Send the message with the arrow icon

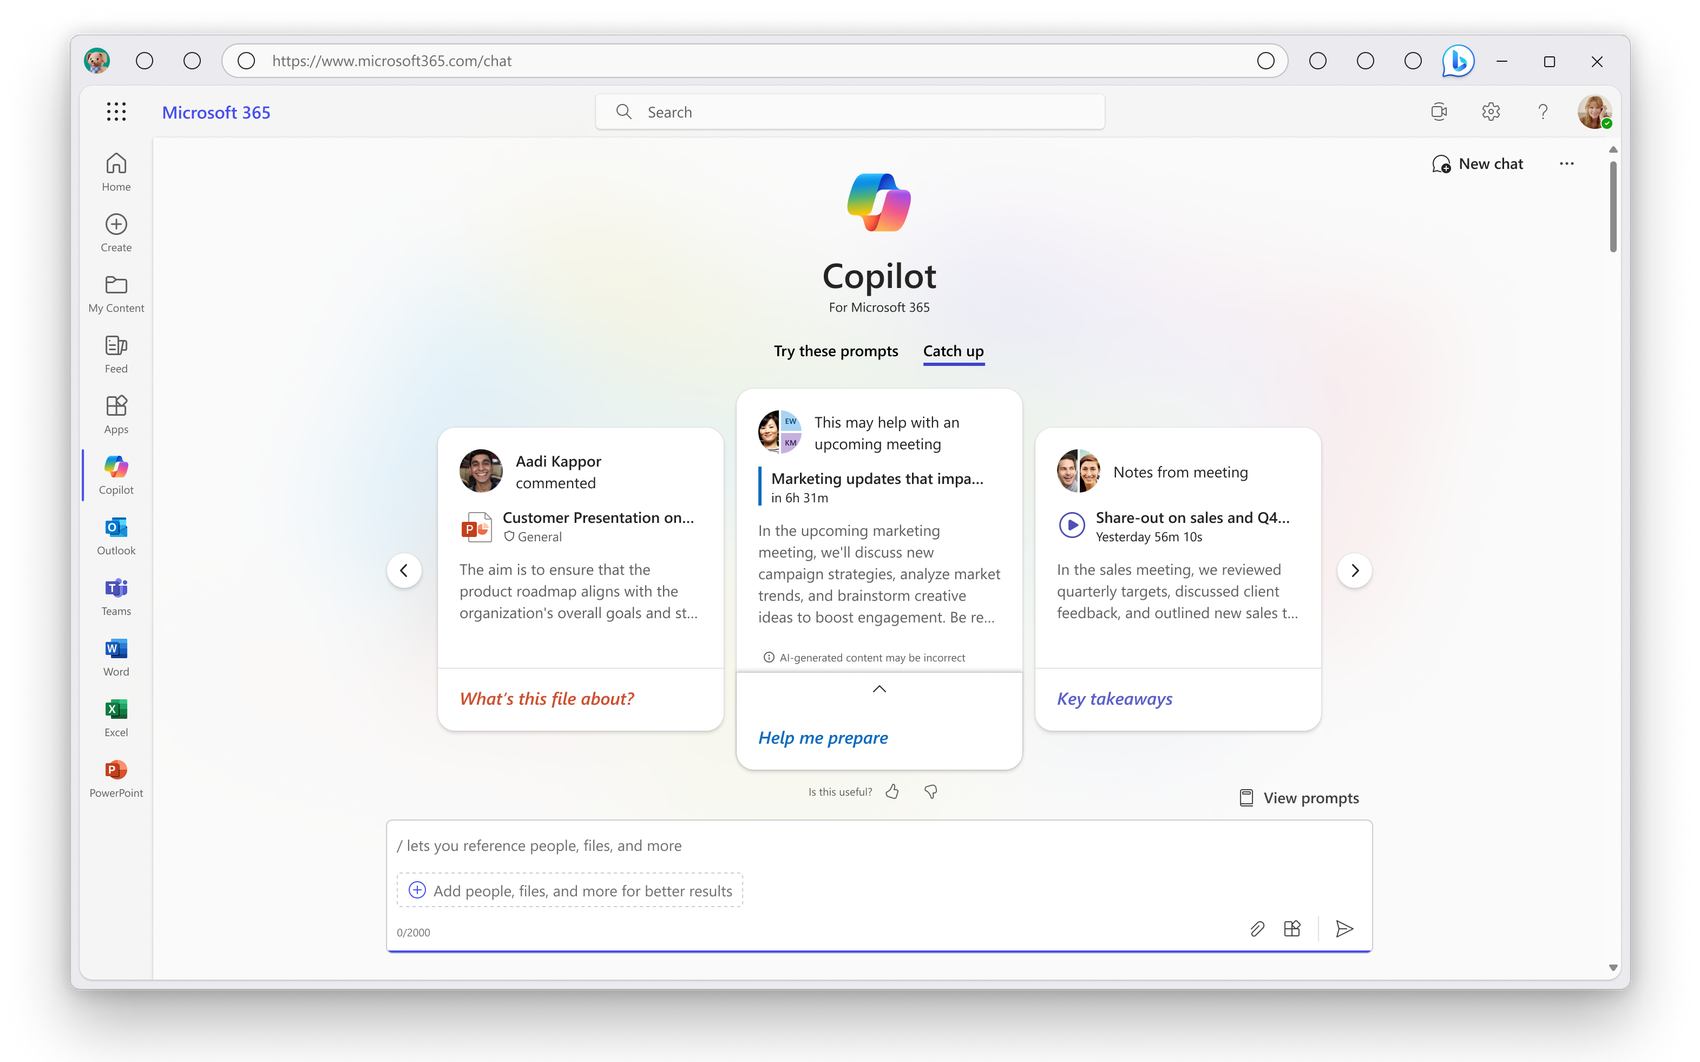point(1344,928)
